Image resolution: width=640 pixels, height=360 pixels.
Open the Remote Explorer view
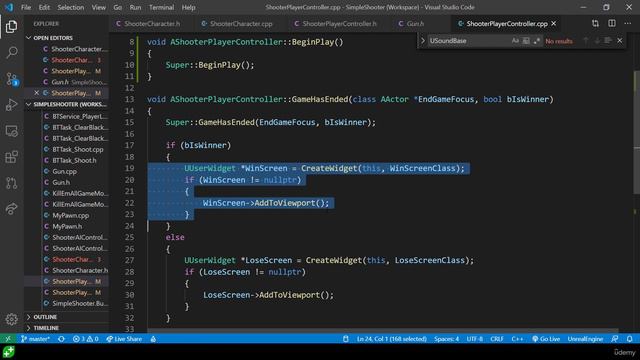tap(11, 131)
